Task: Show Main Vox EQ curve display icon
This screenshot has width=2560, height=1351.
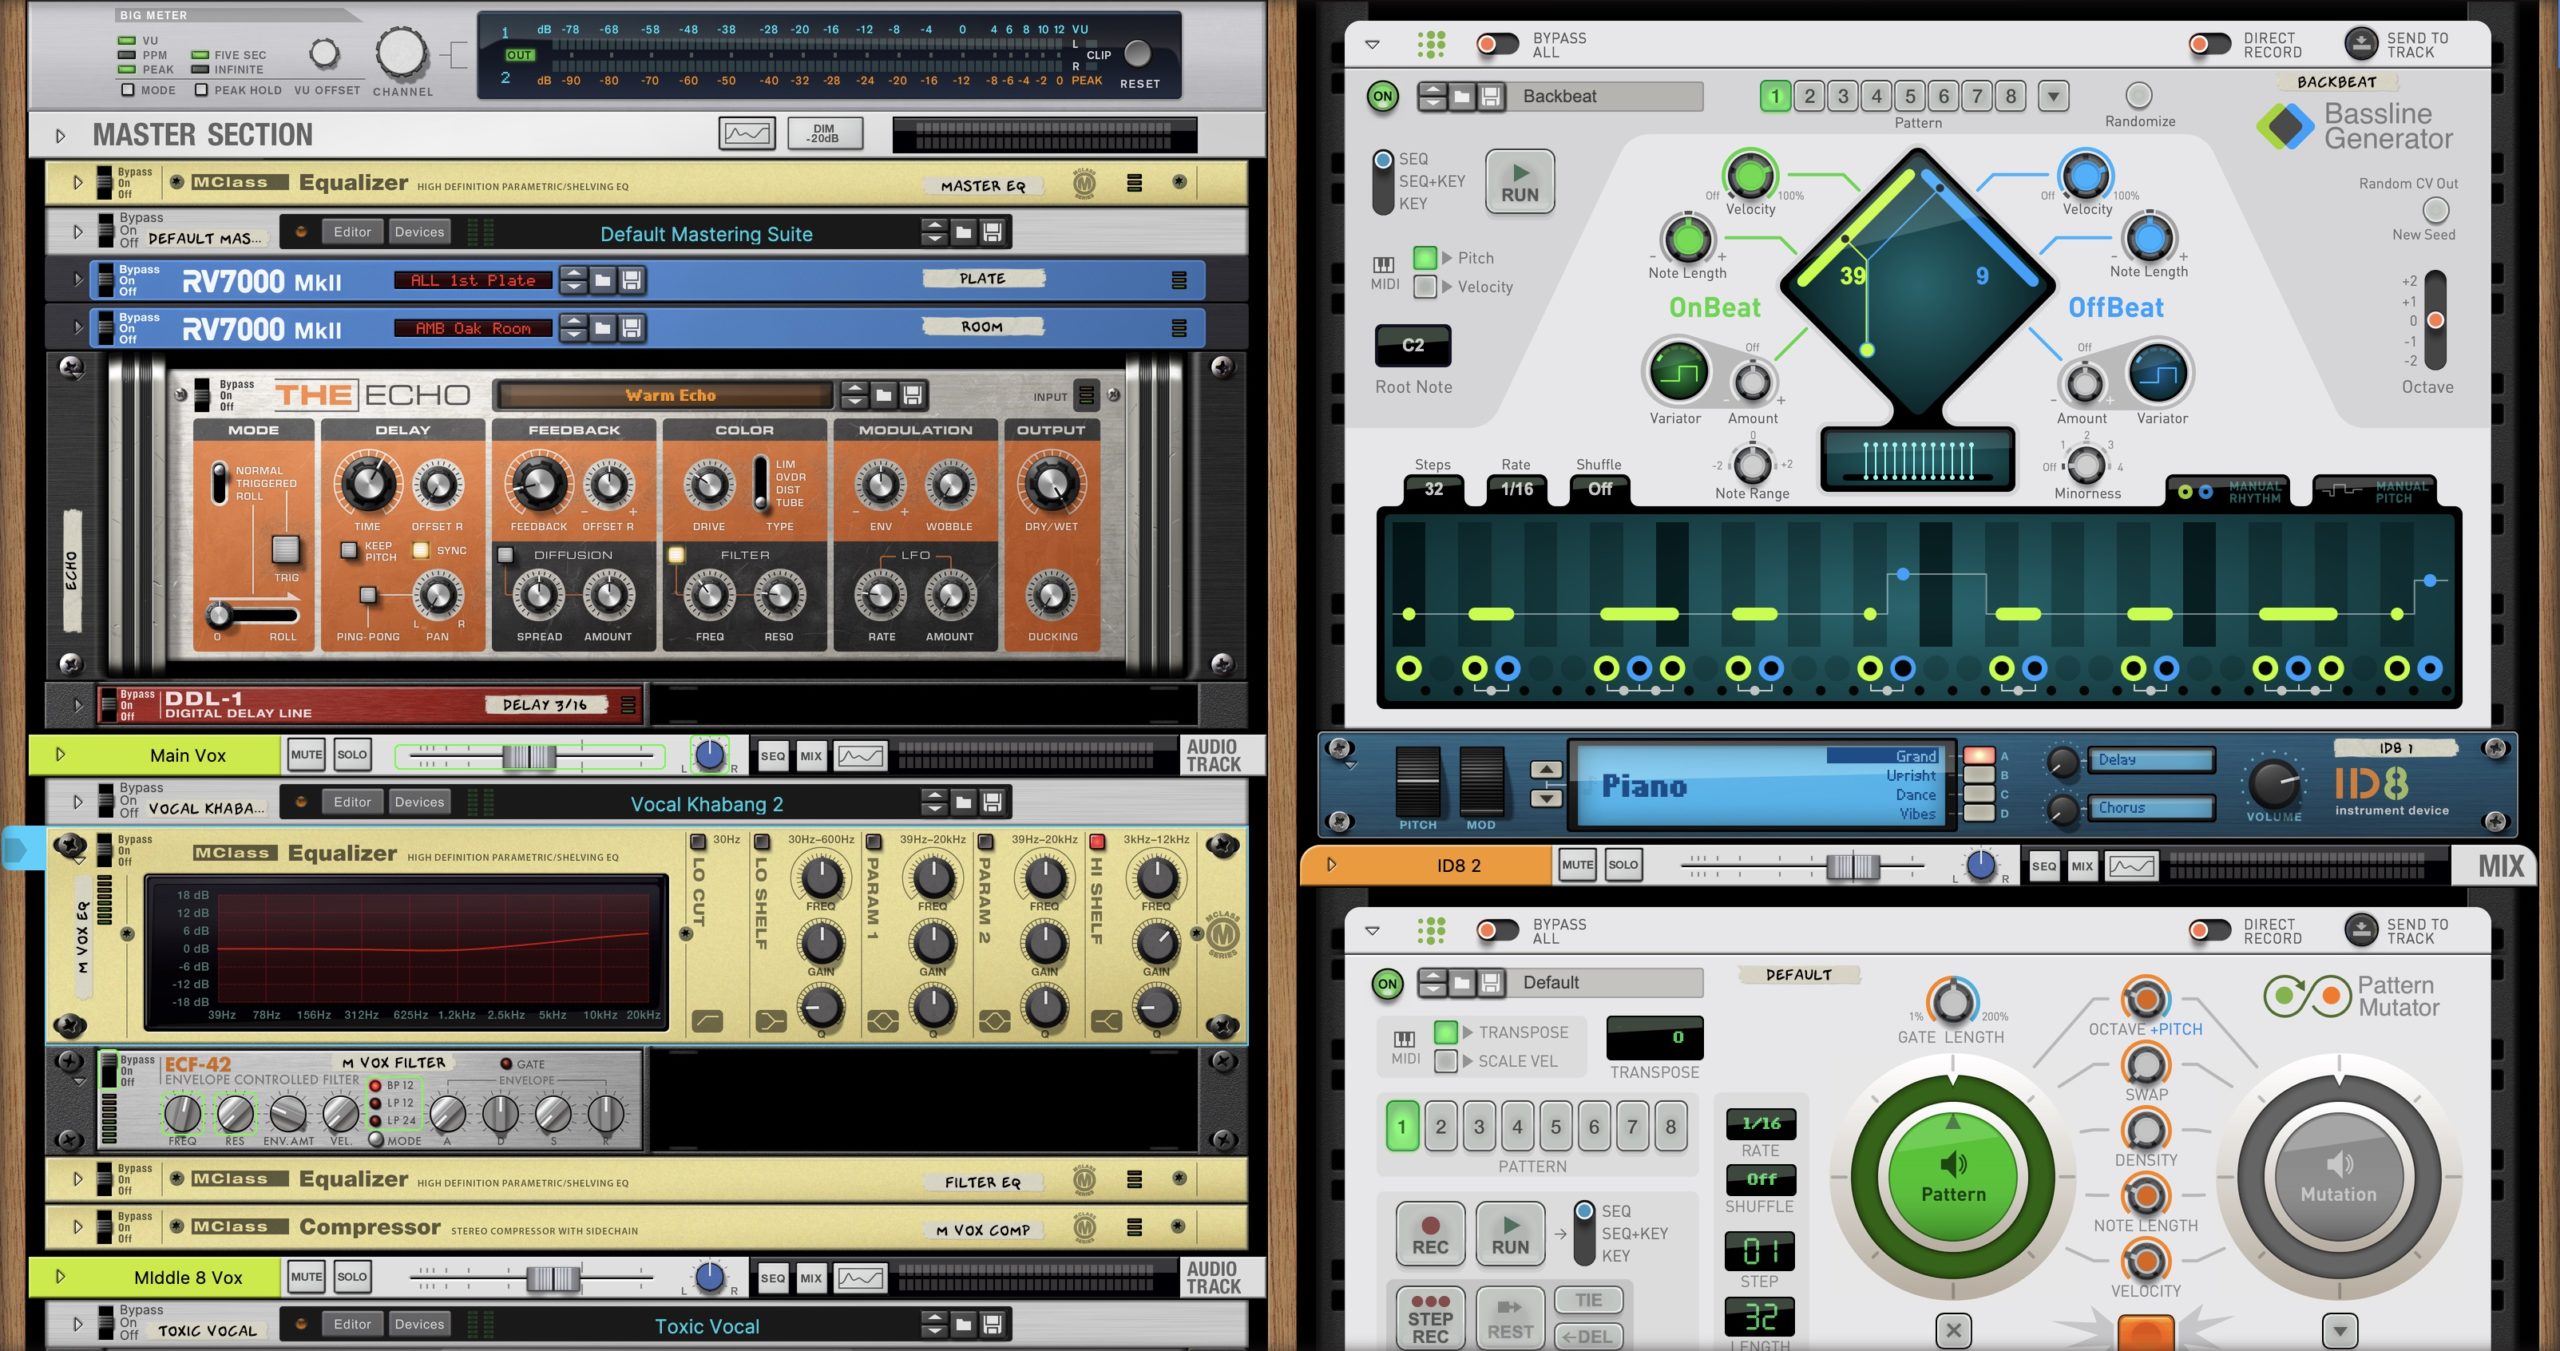Action: [860, 756]
